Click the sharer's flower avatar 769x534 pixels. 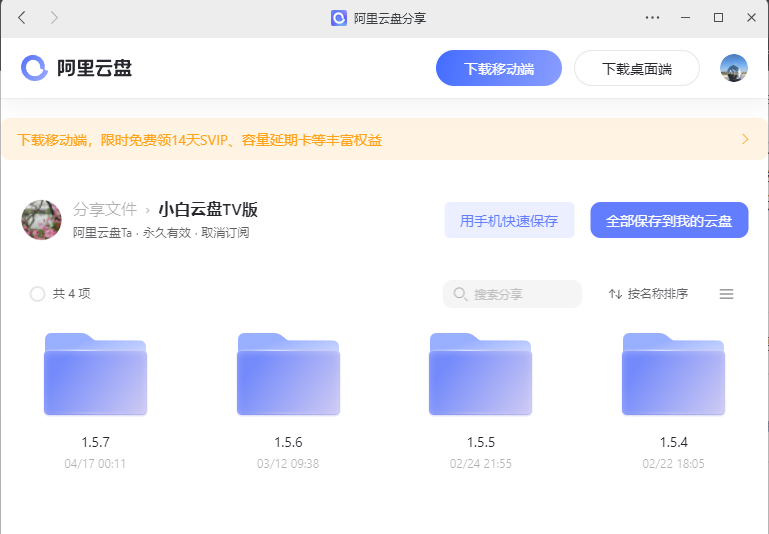click(42, 220)
